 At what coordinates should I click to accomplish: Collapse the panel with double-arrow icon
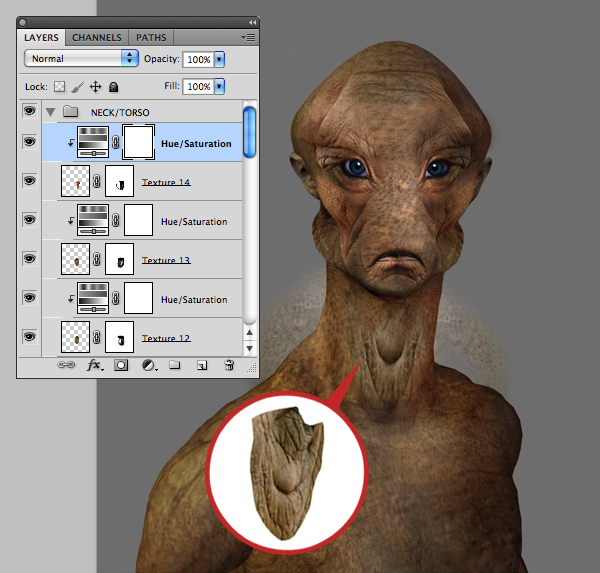(252, 23)
